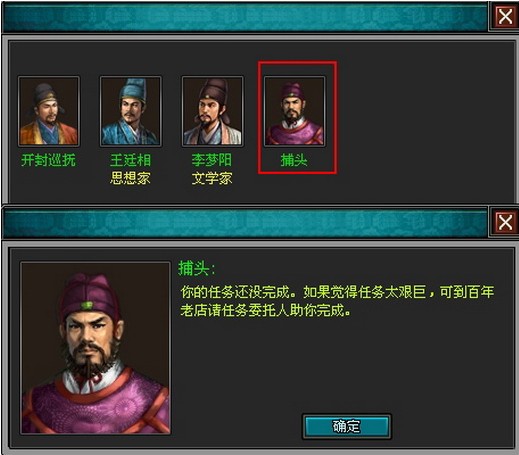Click the 文学家 title label
This screenshot has height=455, width=519.
[x=212, y=178]
